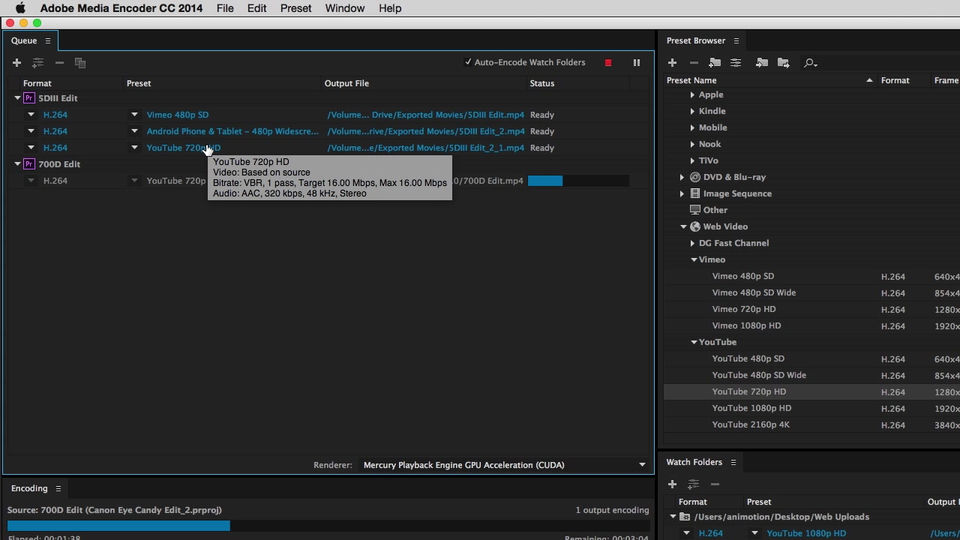The image size is (960, 540).
Task: Click the new preset group folder icon
Action: [x=714, y=62]
